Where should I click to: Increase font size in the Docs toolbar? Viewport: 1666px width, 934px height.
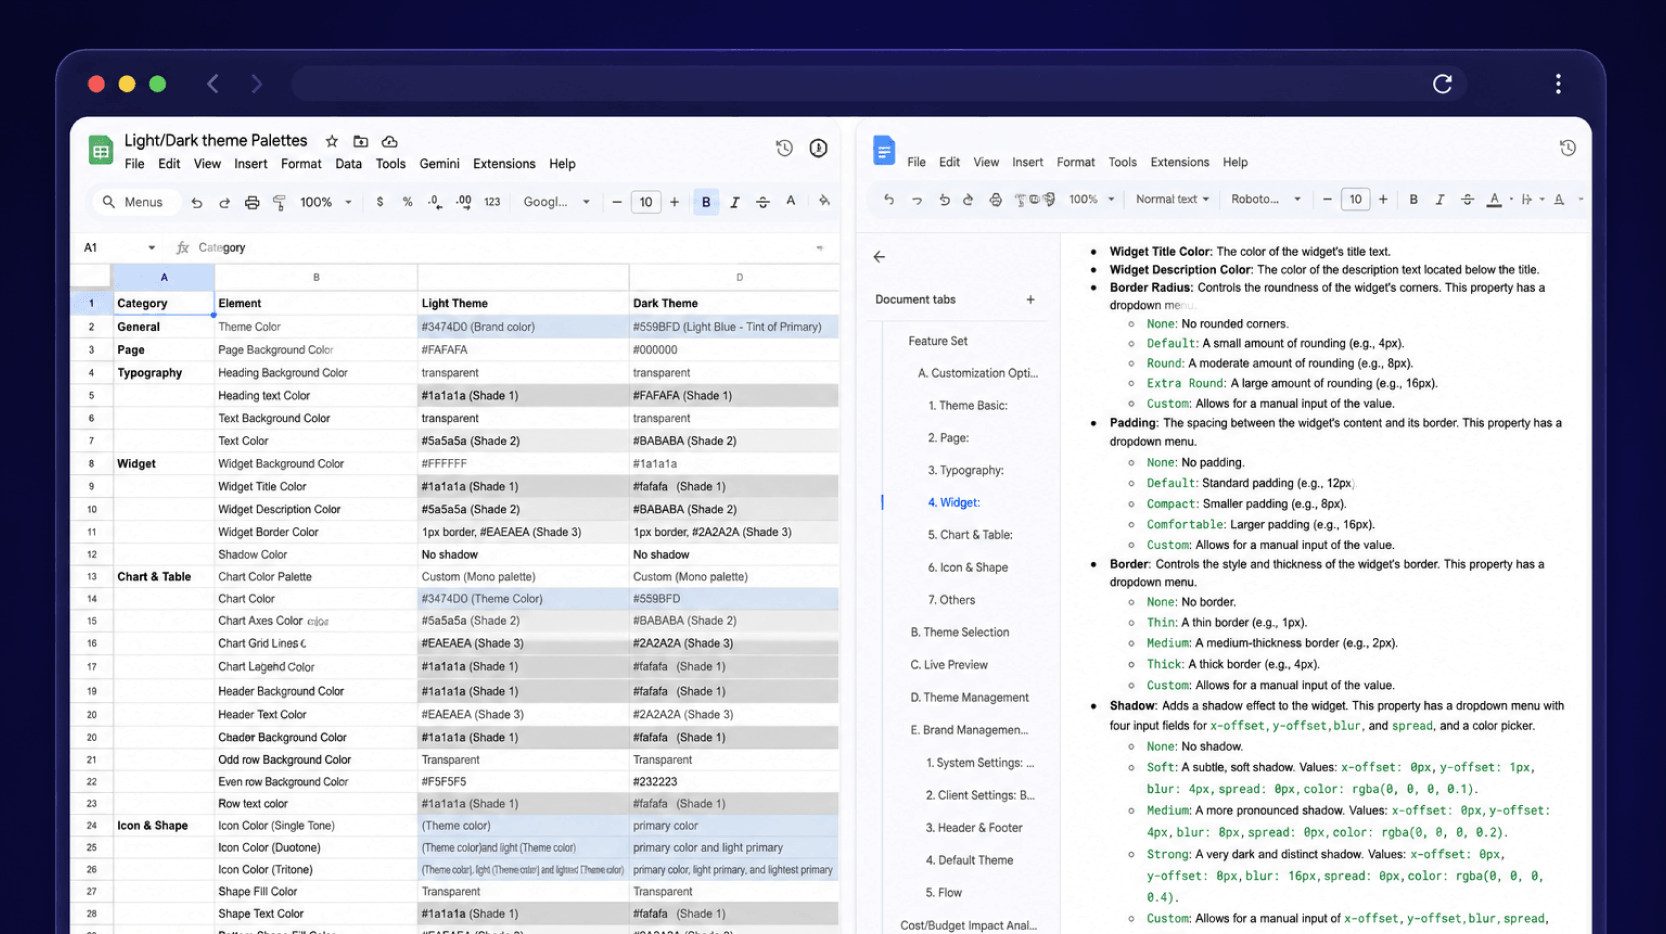click(x=1383, y=199)
